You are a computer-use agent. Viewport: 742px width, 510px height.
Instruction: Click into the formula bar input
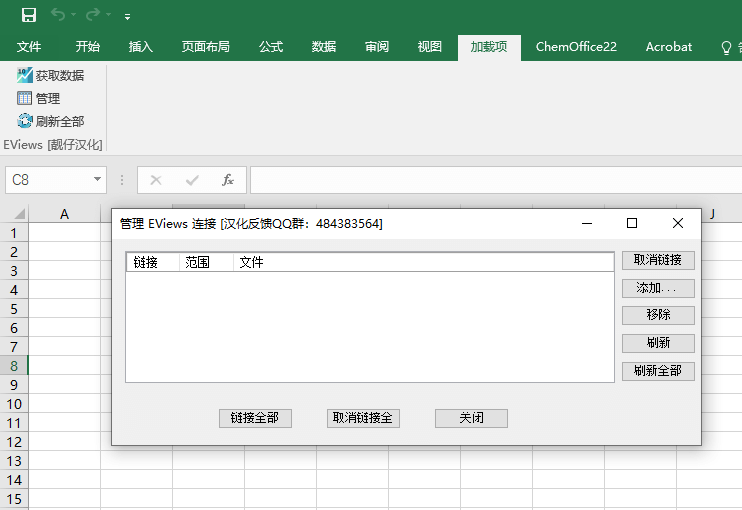pyautogui.click(x=496, y=180)
